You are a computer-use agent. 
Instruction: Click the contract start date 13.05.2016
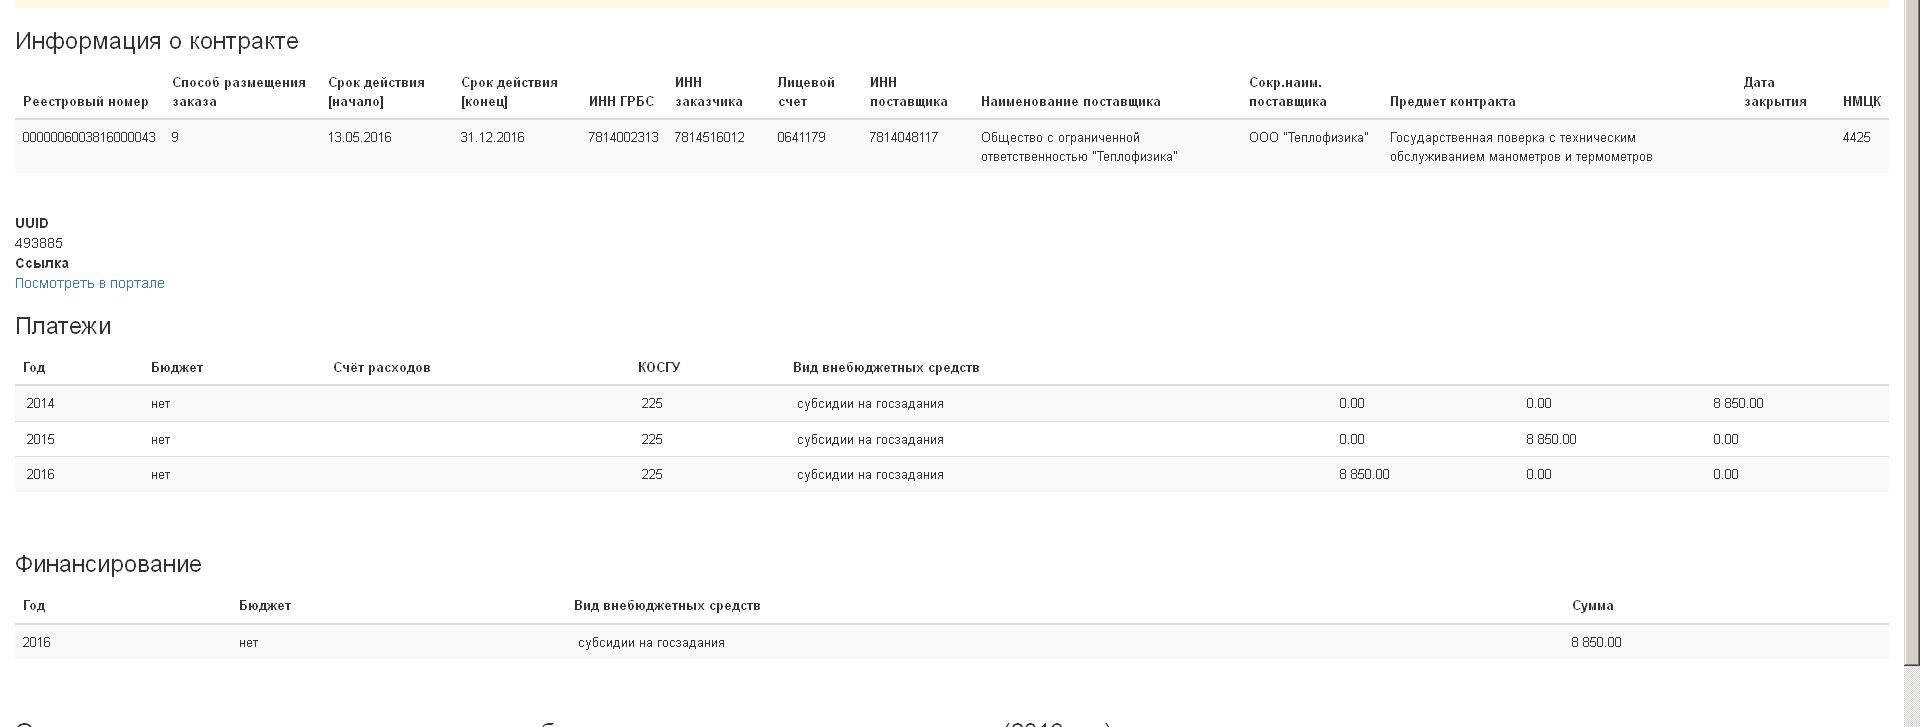point(359,138)
